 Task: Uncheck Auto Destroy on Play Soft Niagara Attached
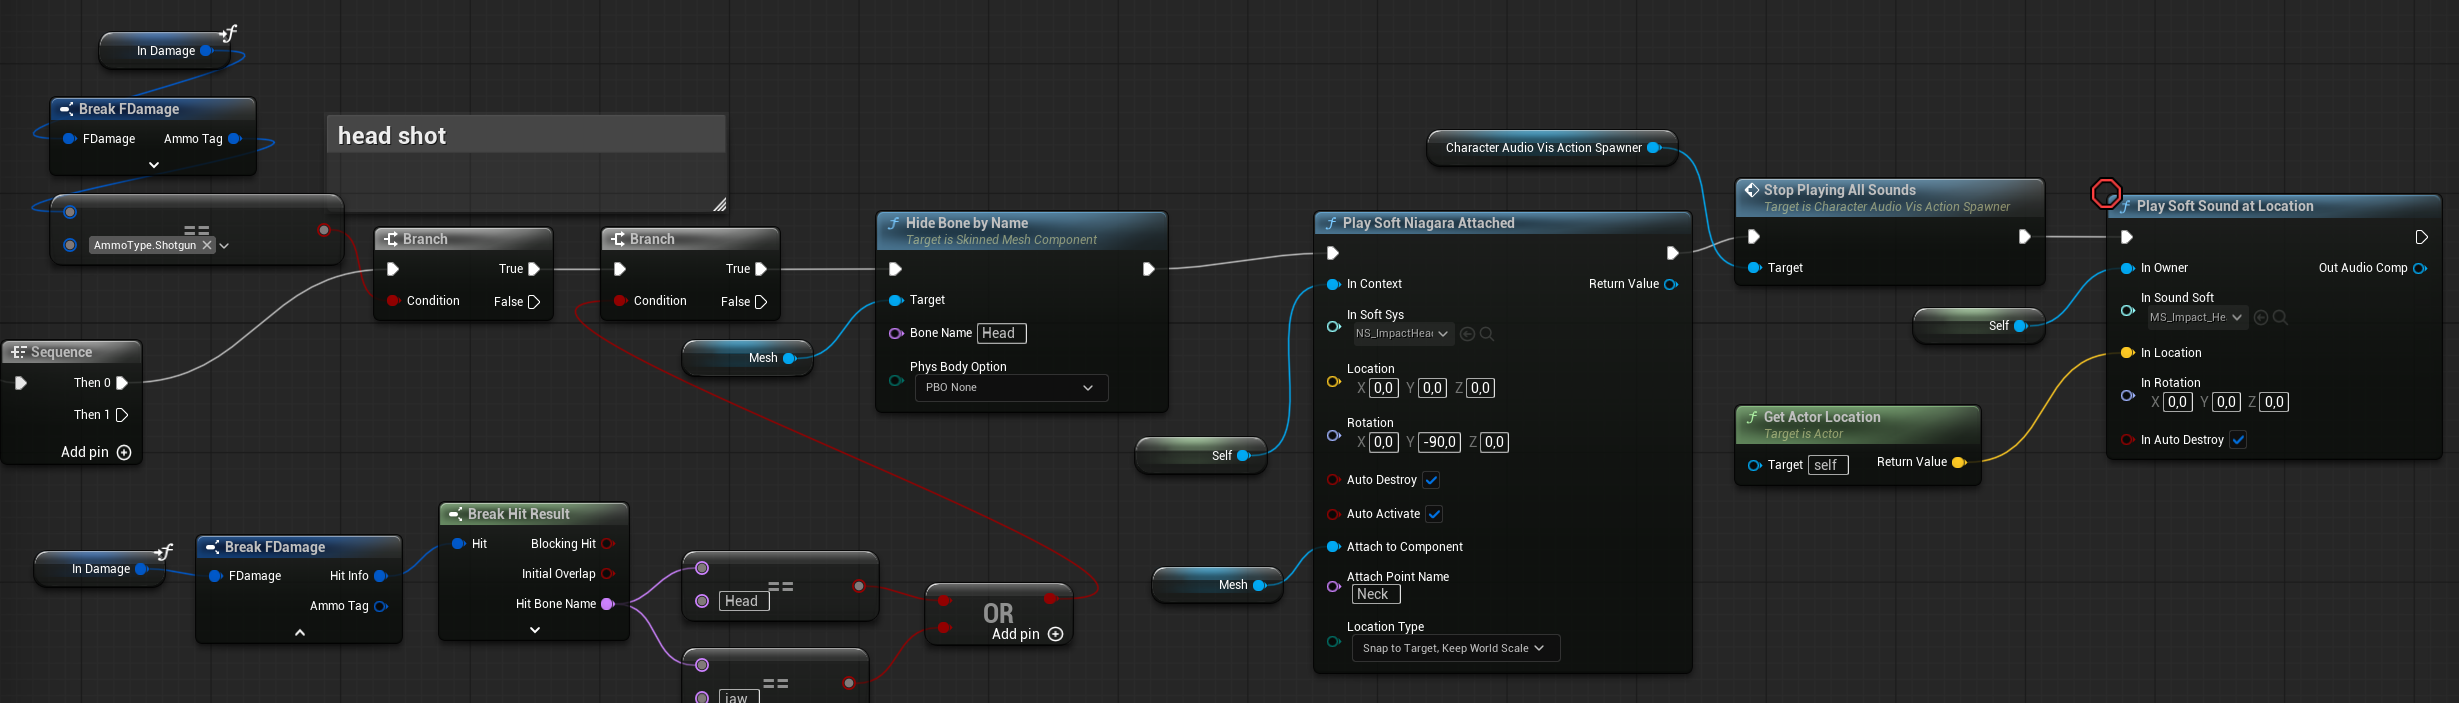(1431, 480)
